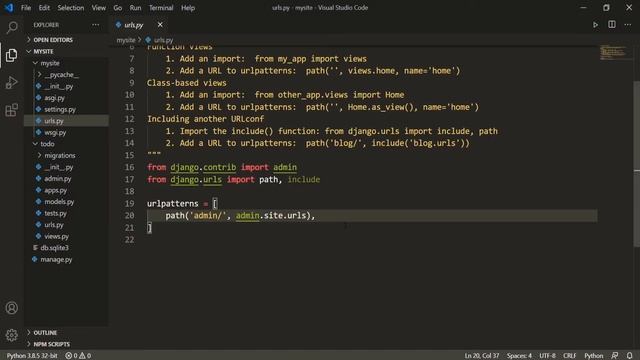Open the View menu
The height and width of the screenshot is (360, 640).
click(x=98, y=8)
